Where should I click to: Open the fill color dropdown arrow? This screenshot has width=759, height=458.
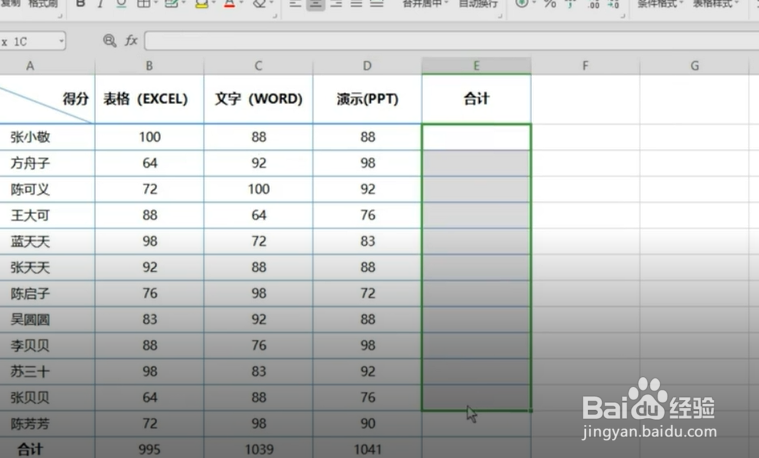coord(213,4)
